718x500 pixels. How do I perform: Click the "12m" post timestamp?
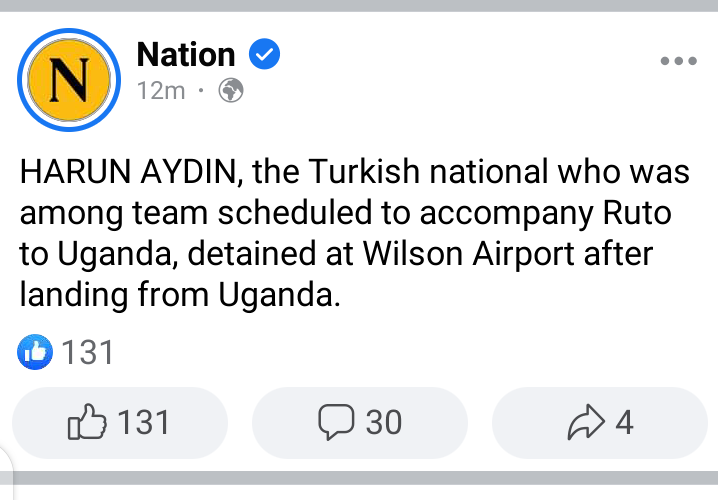[161, 91]
